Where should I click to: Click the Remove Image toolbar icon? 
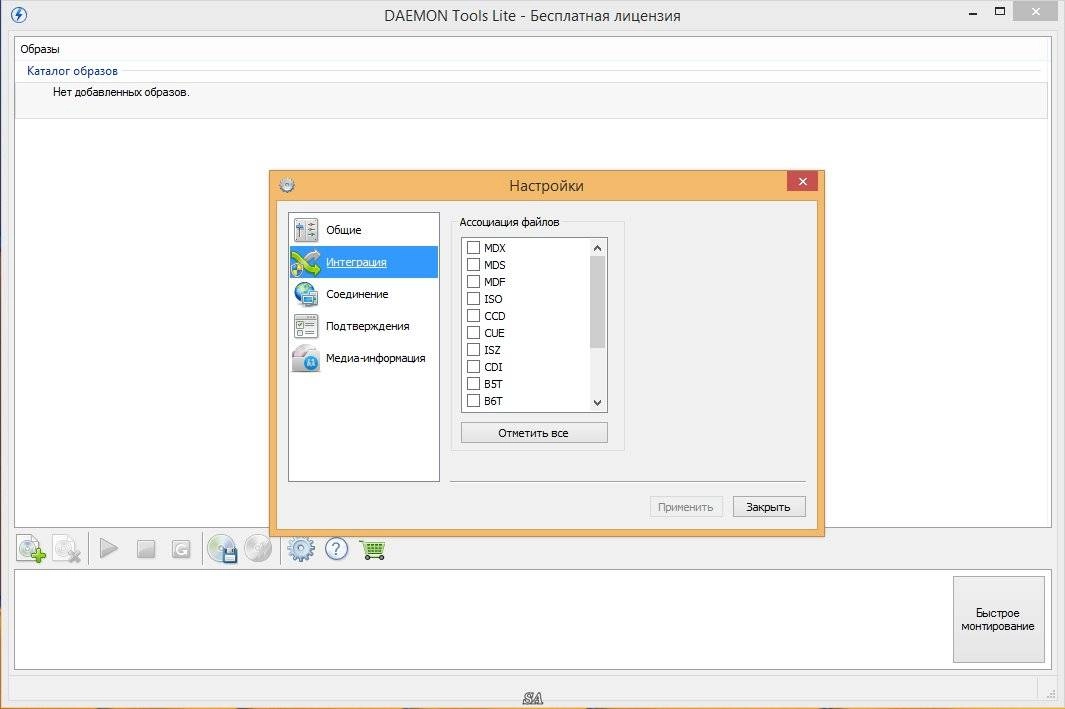click(x=67, y=549)
